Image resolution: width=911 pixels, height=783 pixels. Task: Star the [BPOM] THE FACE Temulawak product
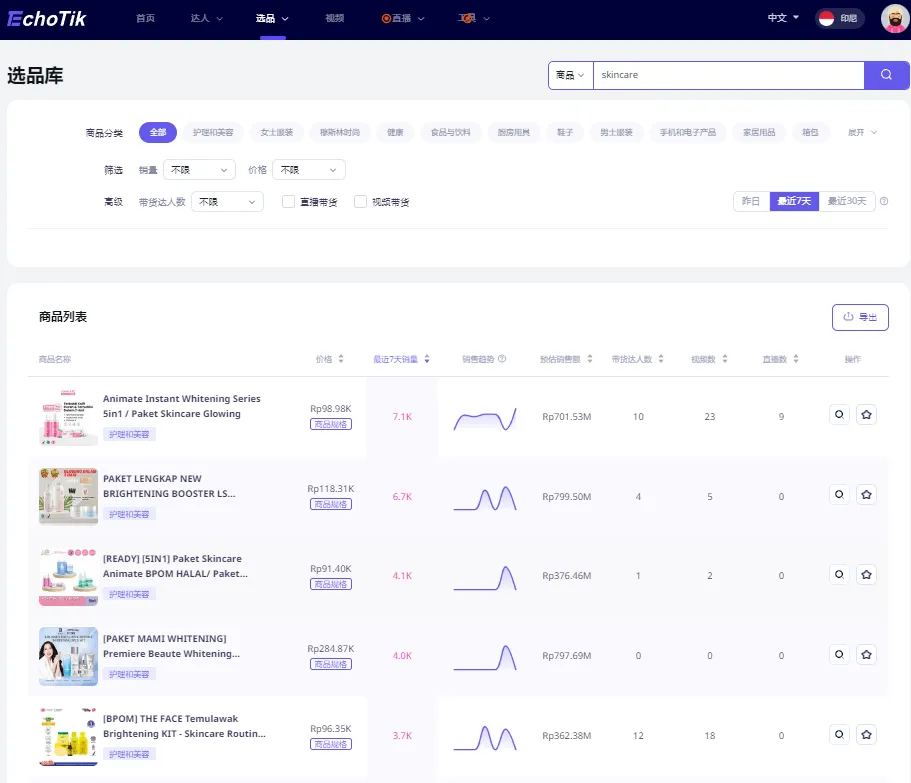pyautogui.click(x=866, y=735)
